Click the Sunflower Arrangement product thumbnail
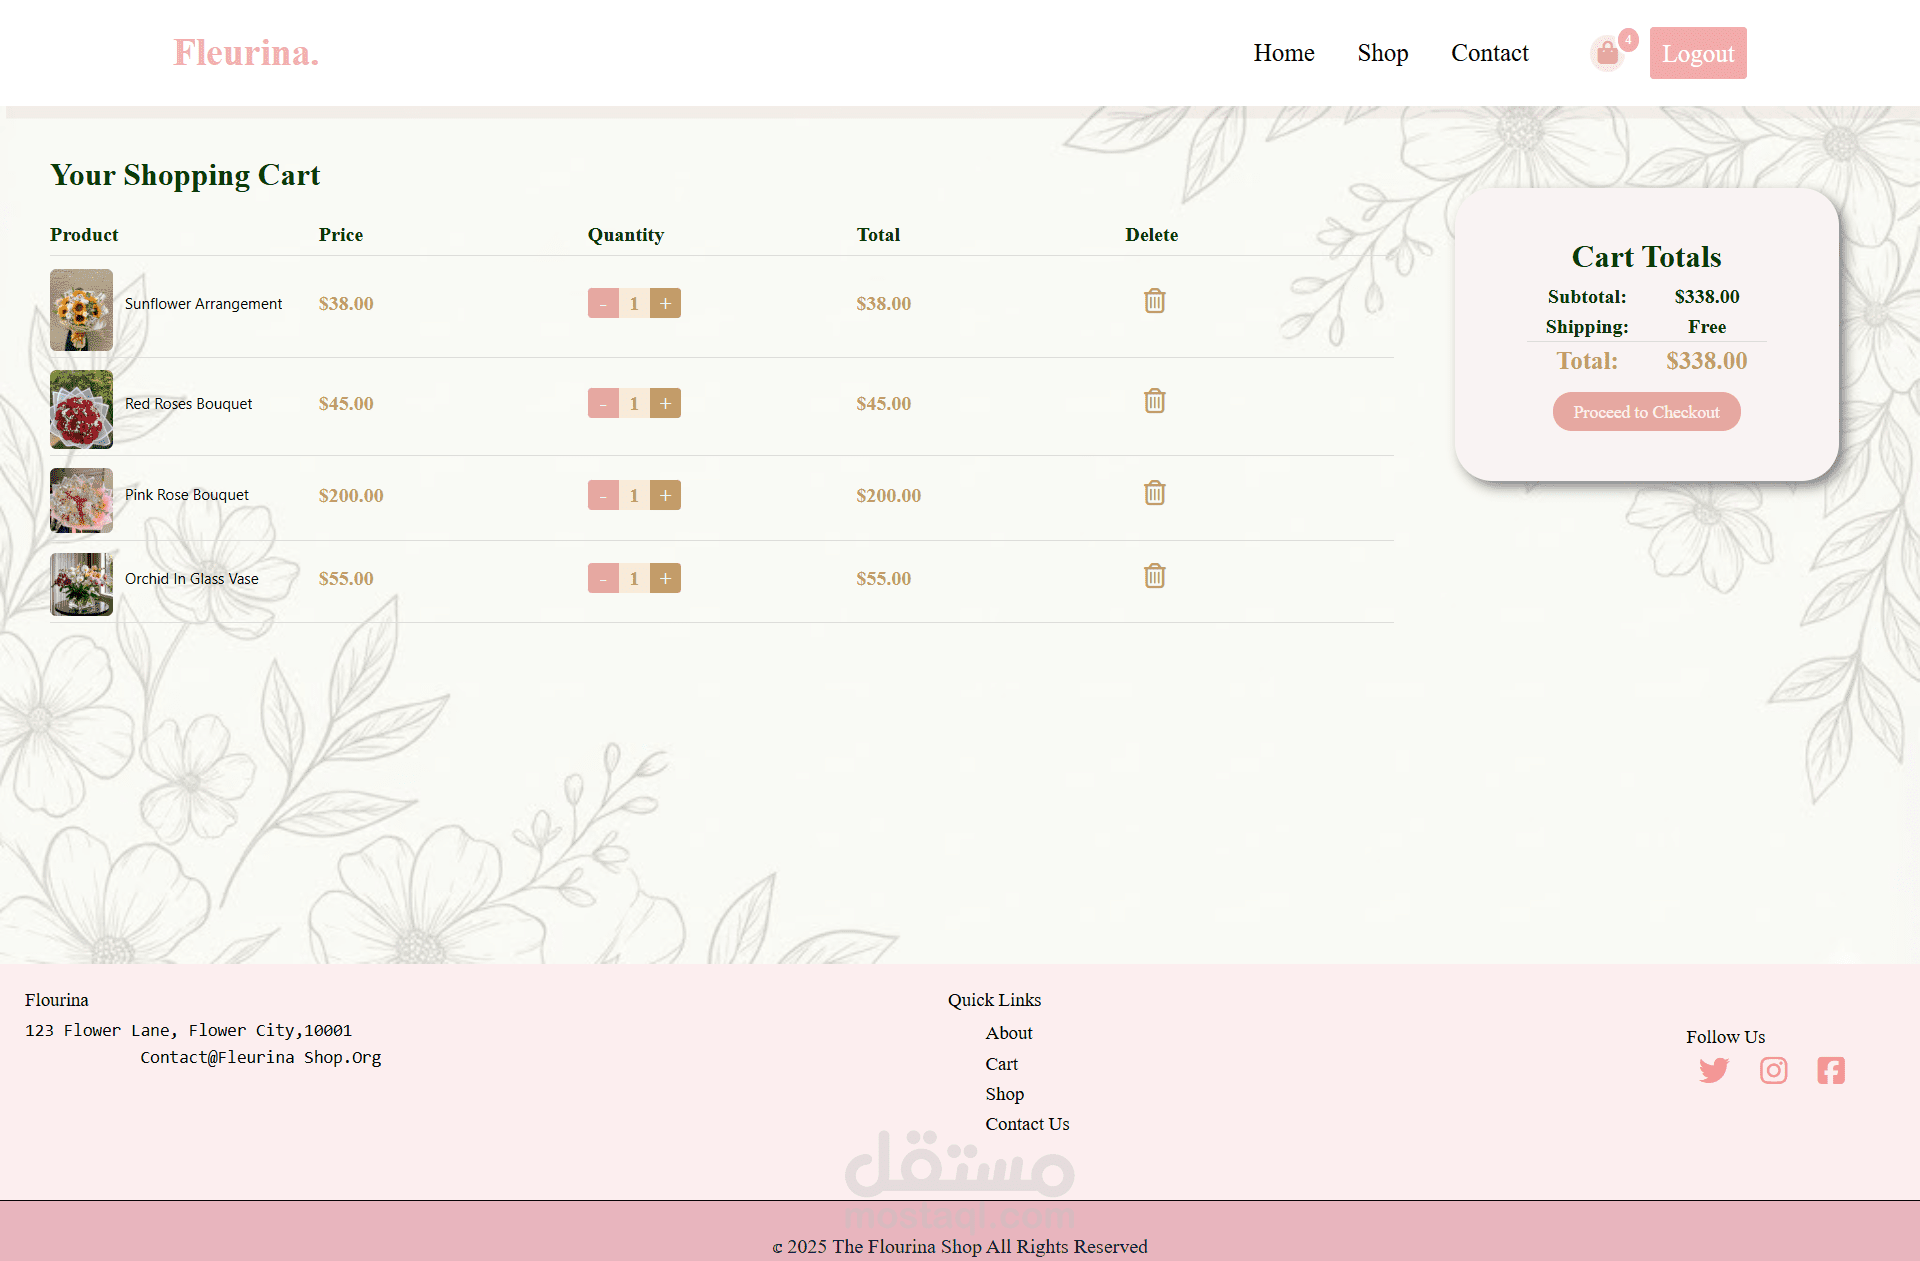1920x1261 pixels. (x=81, y=310)
